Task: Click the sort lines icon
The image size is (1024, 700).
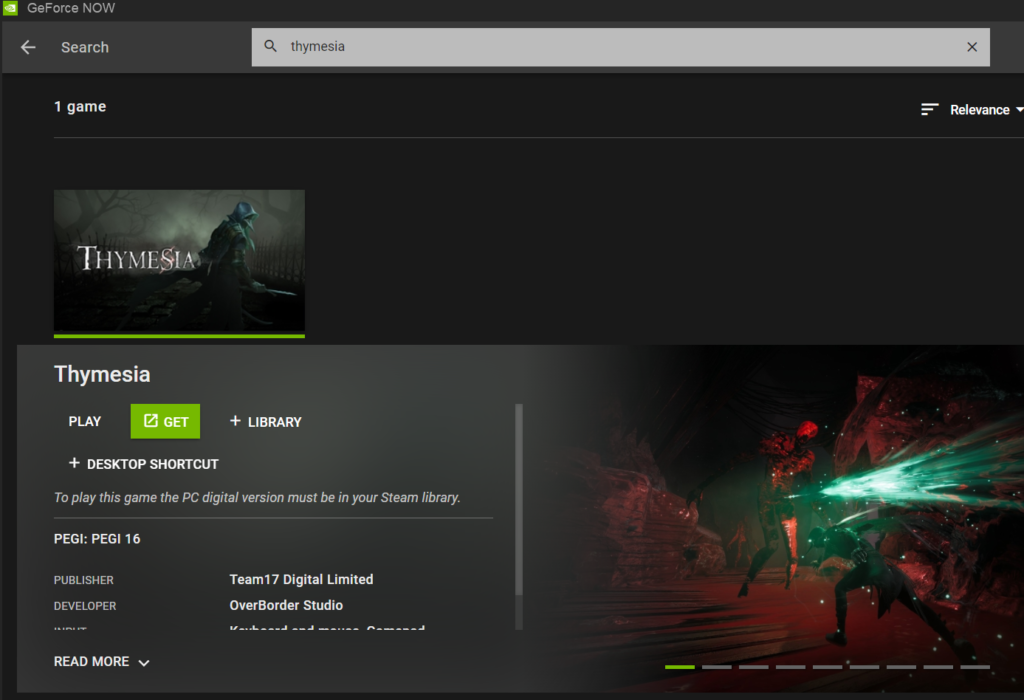Action: [x=929, y=109]
